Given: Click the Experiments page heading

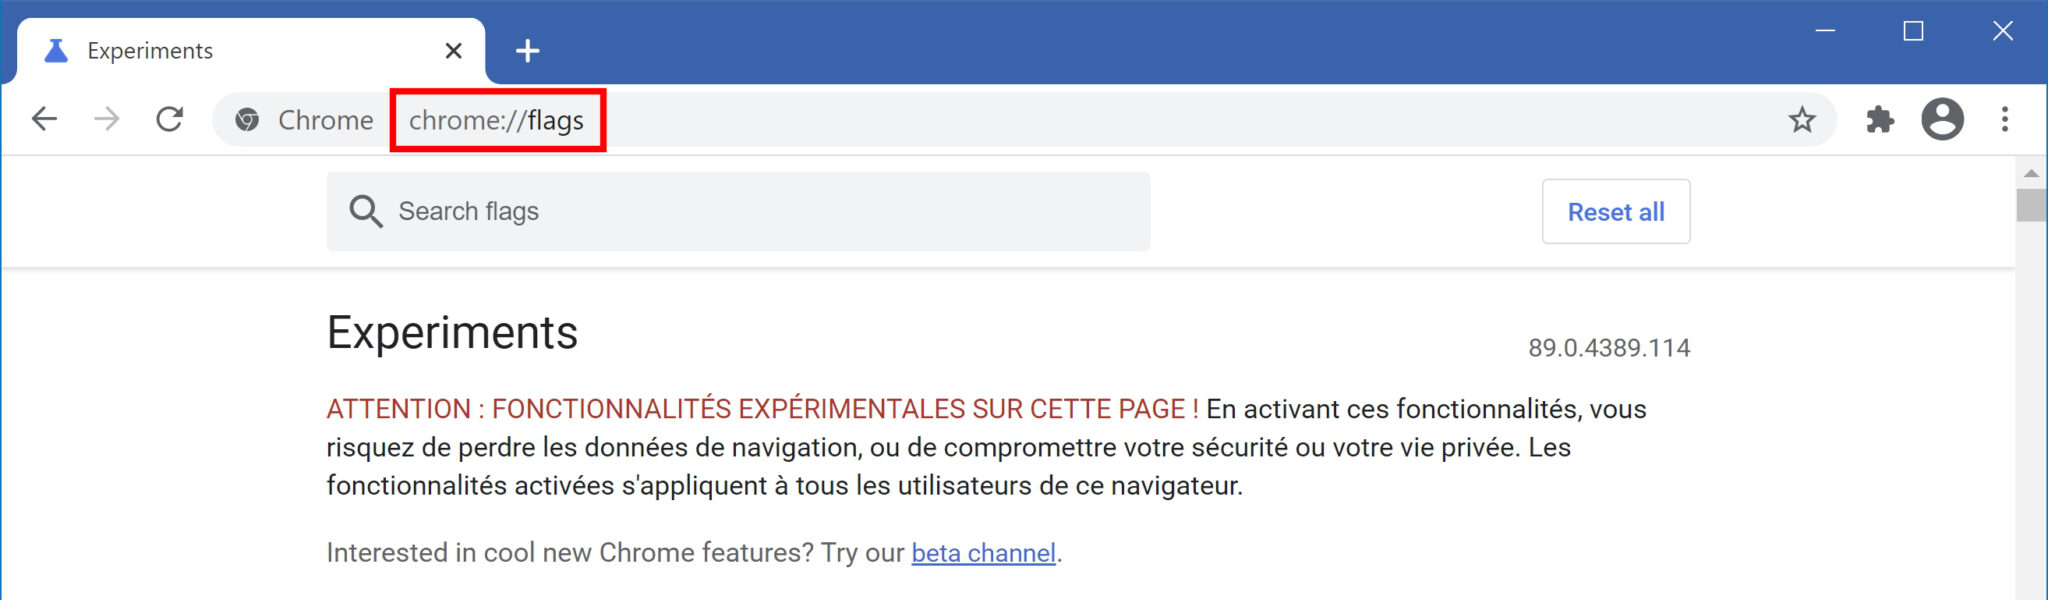Looking at the screenshot, I should (452, 332).
